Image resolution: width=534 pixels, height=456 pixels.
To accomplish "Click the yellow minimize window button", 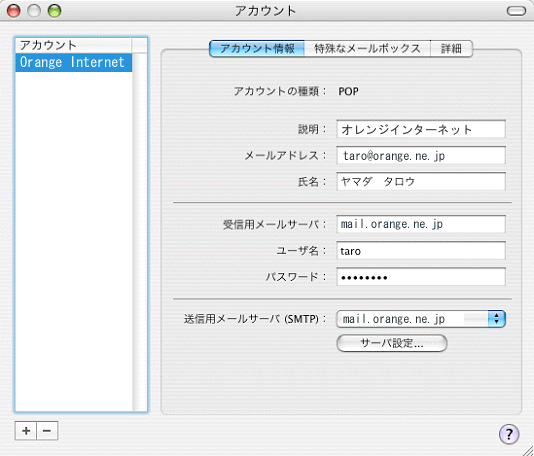I will coord(34,11).
